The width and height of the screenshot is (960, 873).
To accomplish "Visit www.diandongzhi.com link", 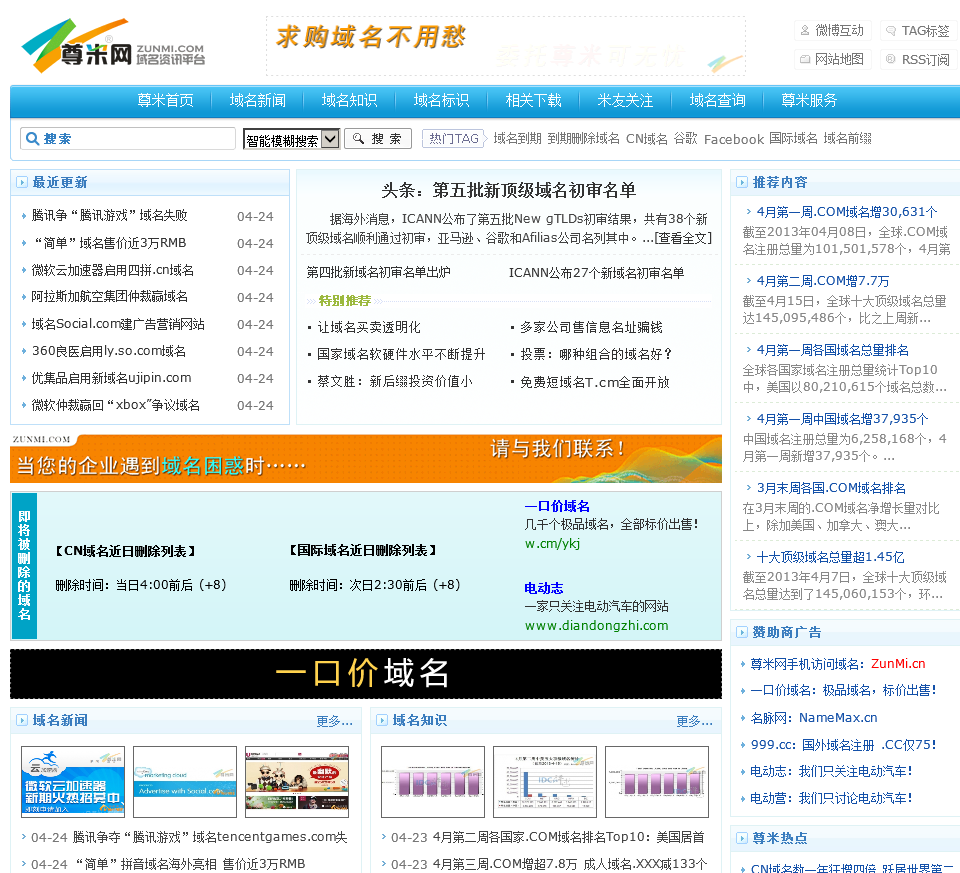I will tap(596, 626).
